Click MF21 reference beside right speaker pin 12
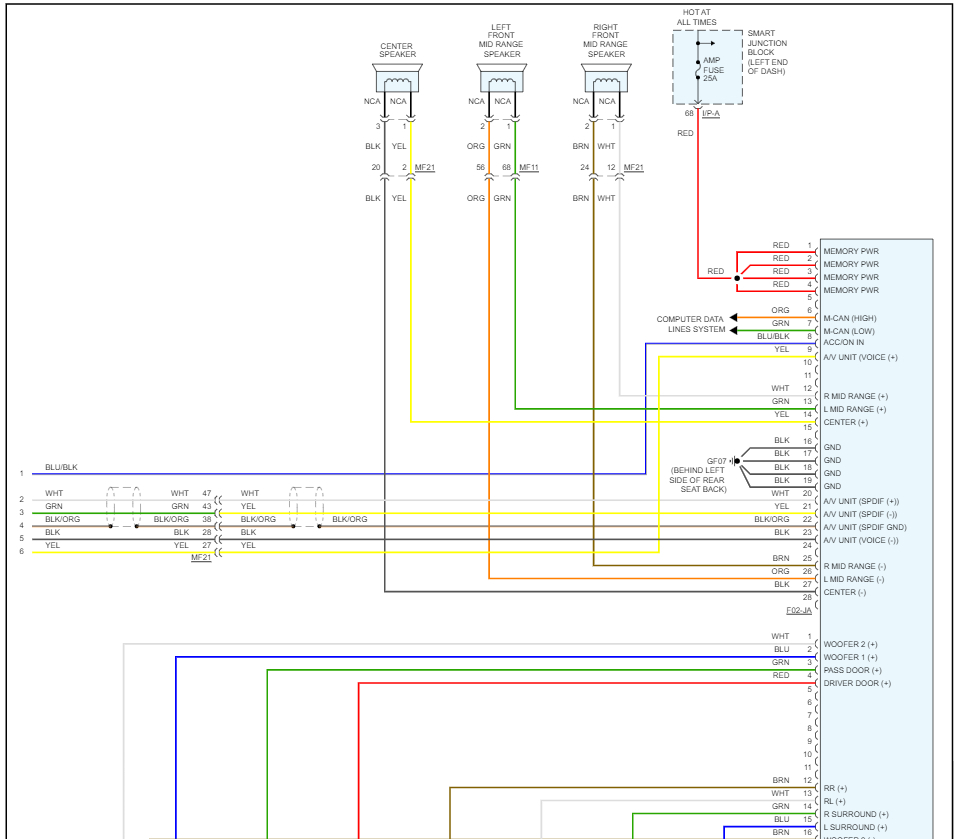Viewport: 959px width, 839px height. (x=634, y=167)
